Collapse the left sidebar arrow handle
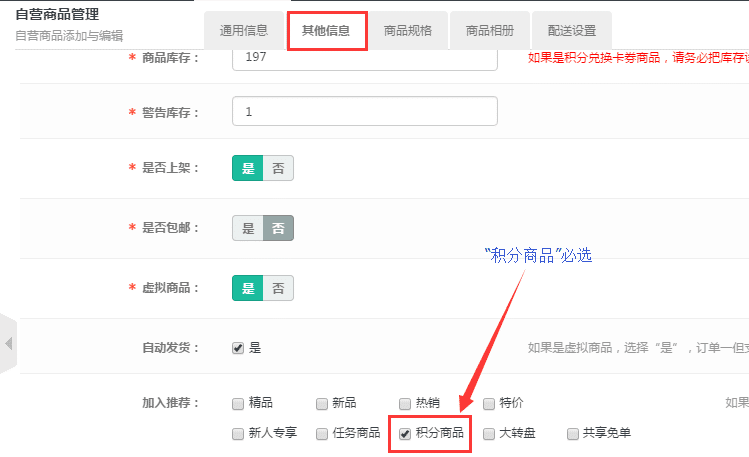The height and width of the screenshot is (457, 749). [x=8, y=344]
